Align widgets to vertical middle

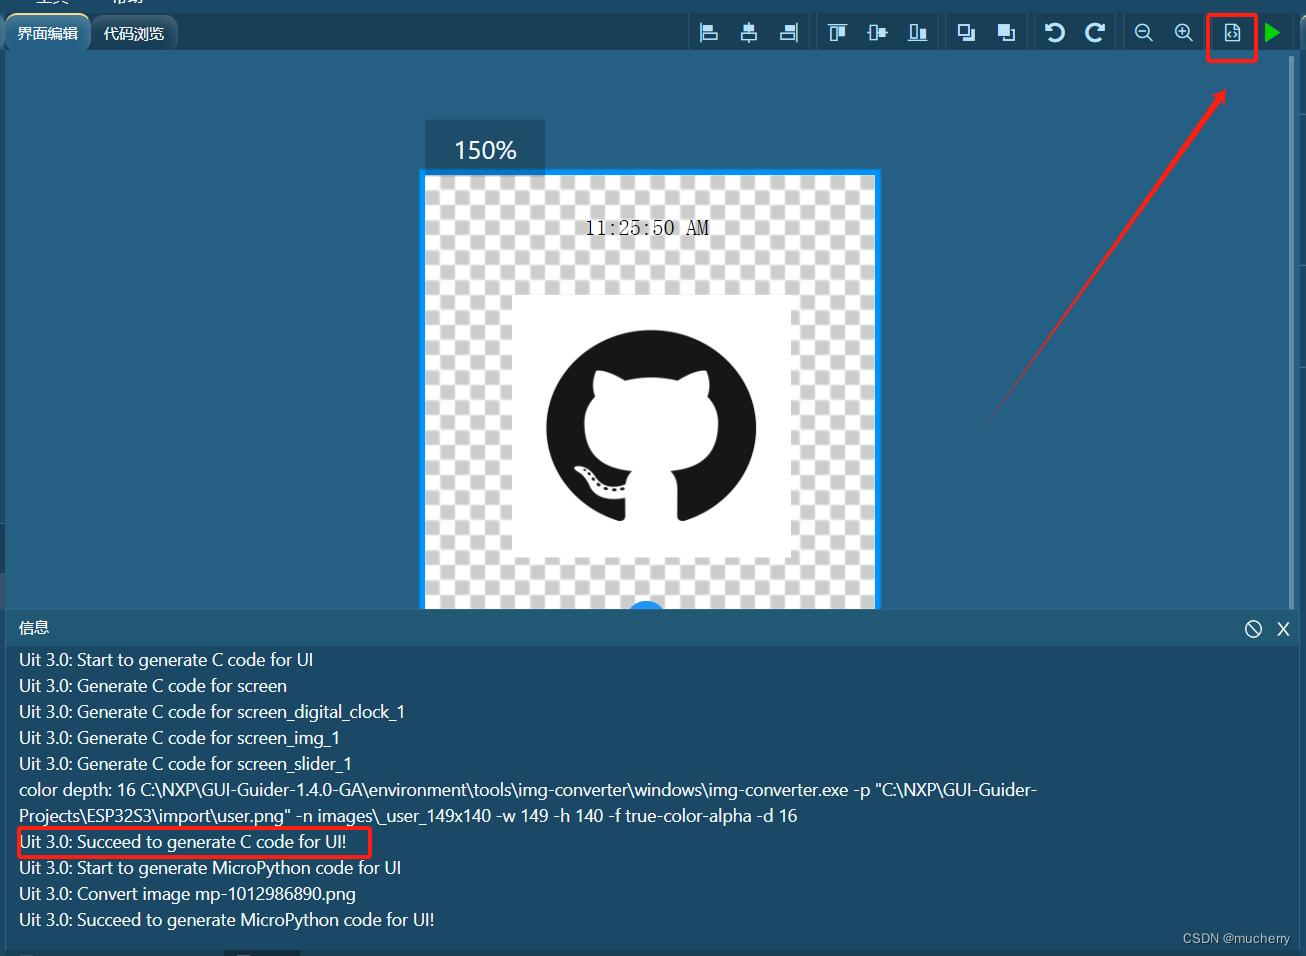pyautogui.click(x=877, y=33)
